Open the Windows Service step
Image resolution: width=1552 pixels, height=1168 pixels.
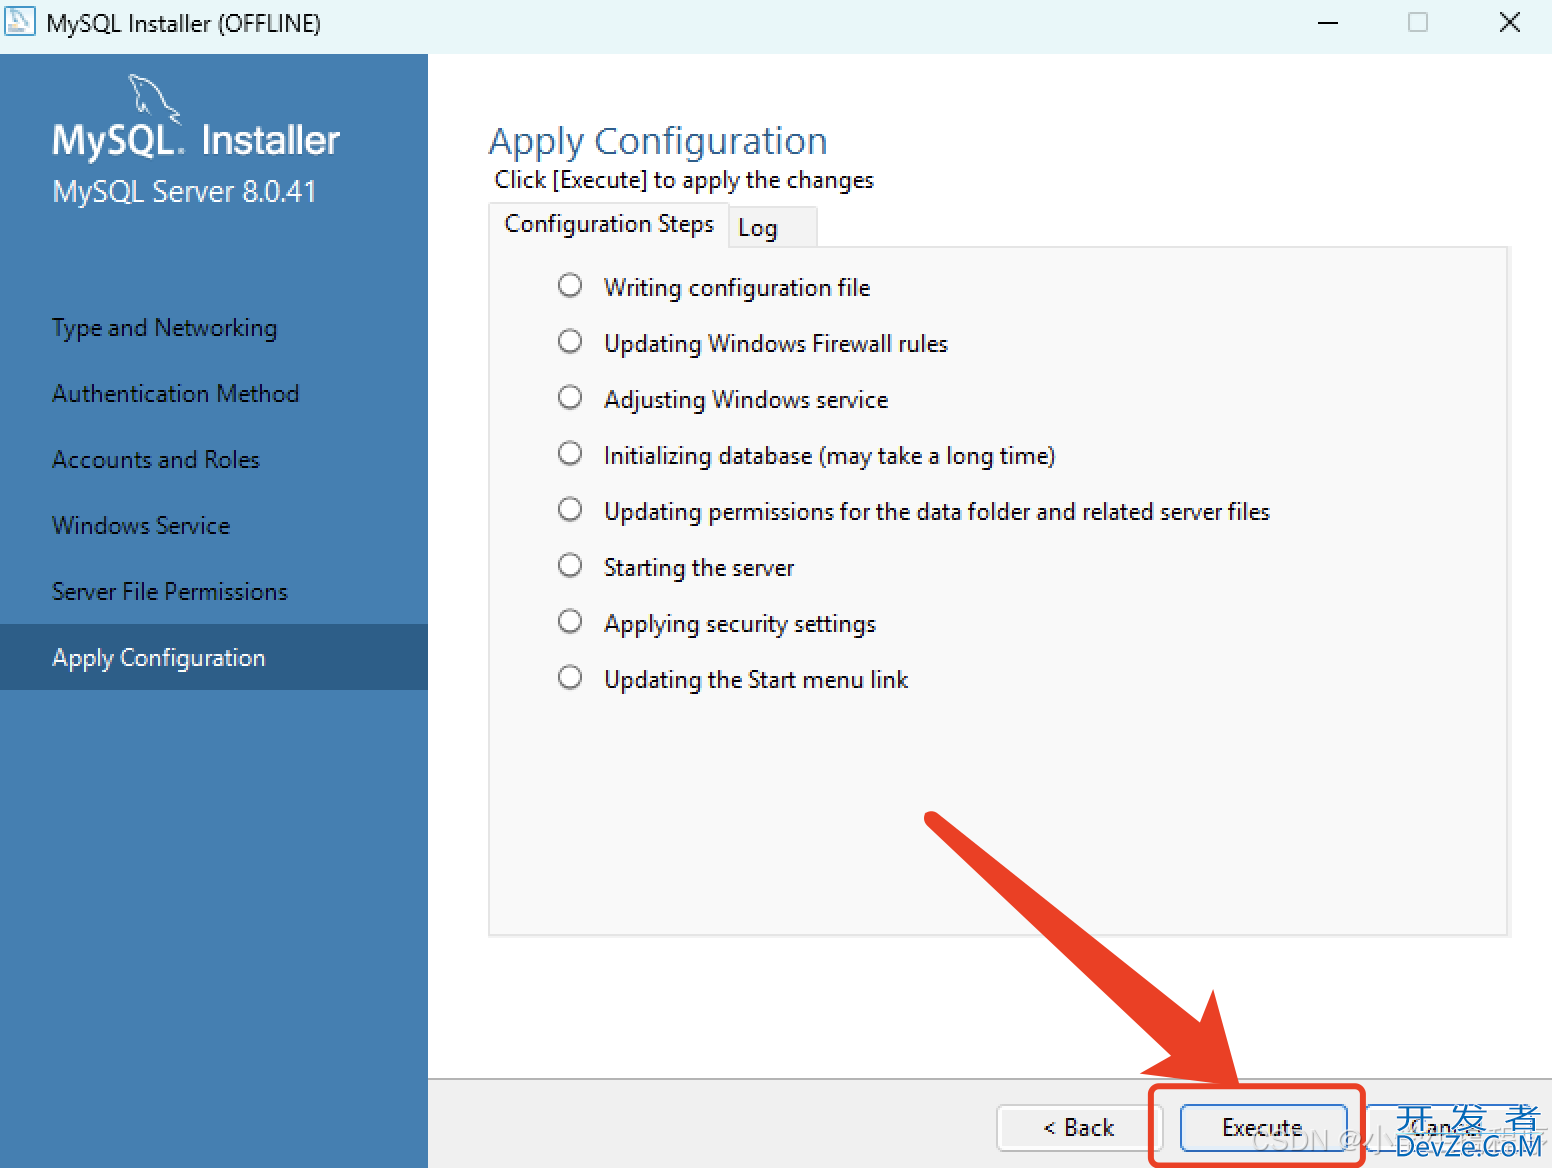141,526
